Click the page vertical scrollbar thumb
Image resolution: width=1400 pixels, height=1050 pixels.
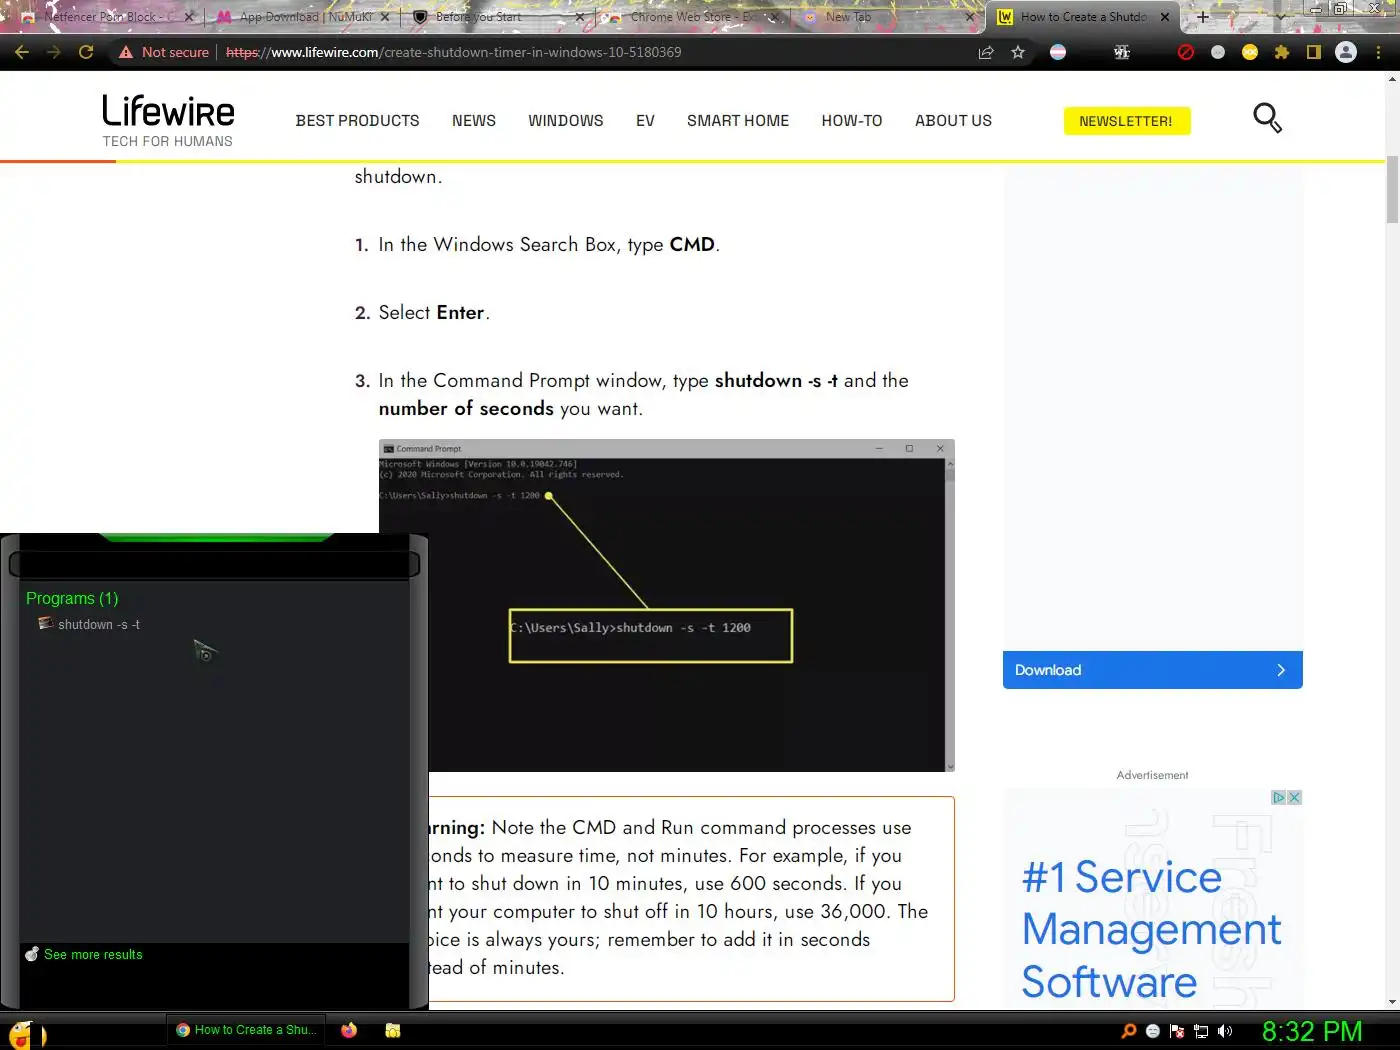(x=1392, y=190)
